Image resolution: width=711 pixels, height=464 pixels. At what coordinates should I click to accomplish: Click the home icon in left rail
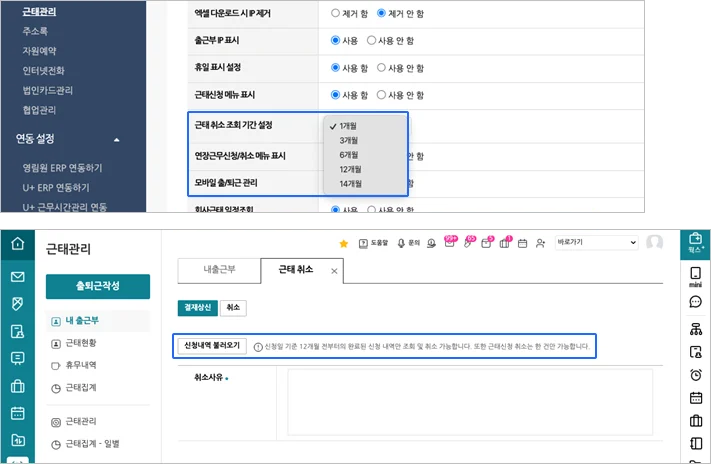17,243
